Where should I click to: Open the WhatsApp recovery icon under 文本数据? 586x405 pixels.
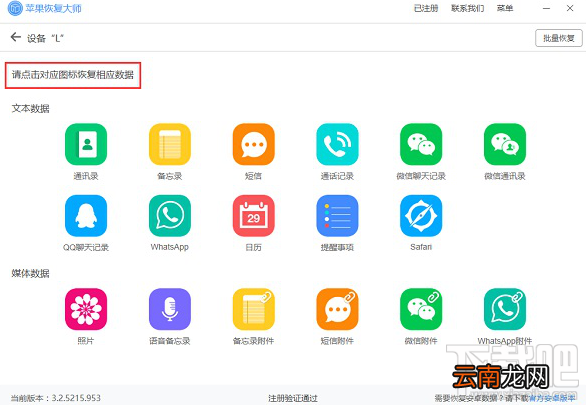170,216
